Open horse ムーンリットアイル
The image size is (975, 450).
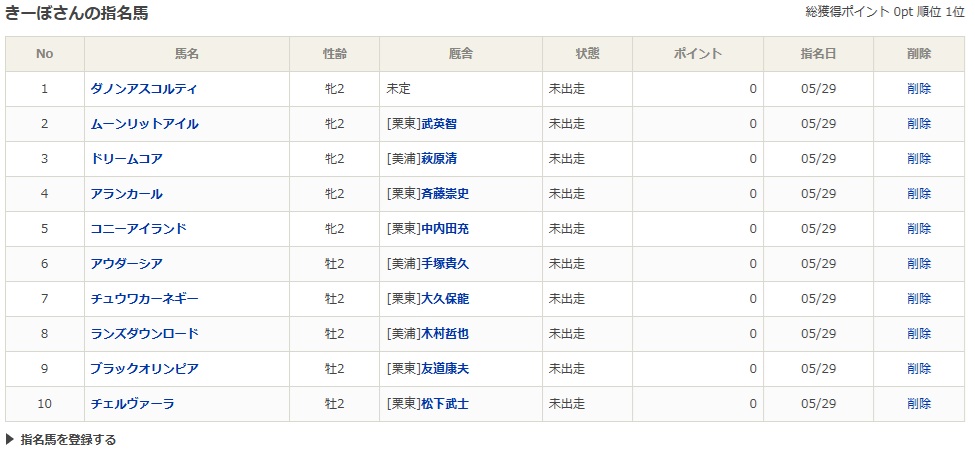(144, 124)
